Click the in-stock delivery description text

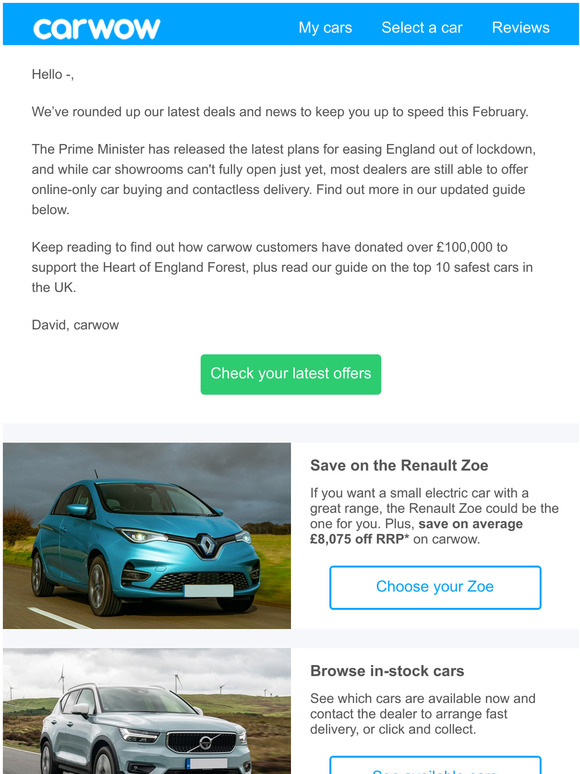(x=423, y=714)
